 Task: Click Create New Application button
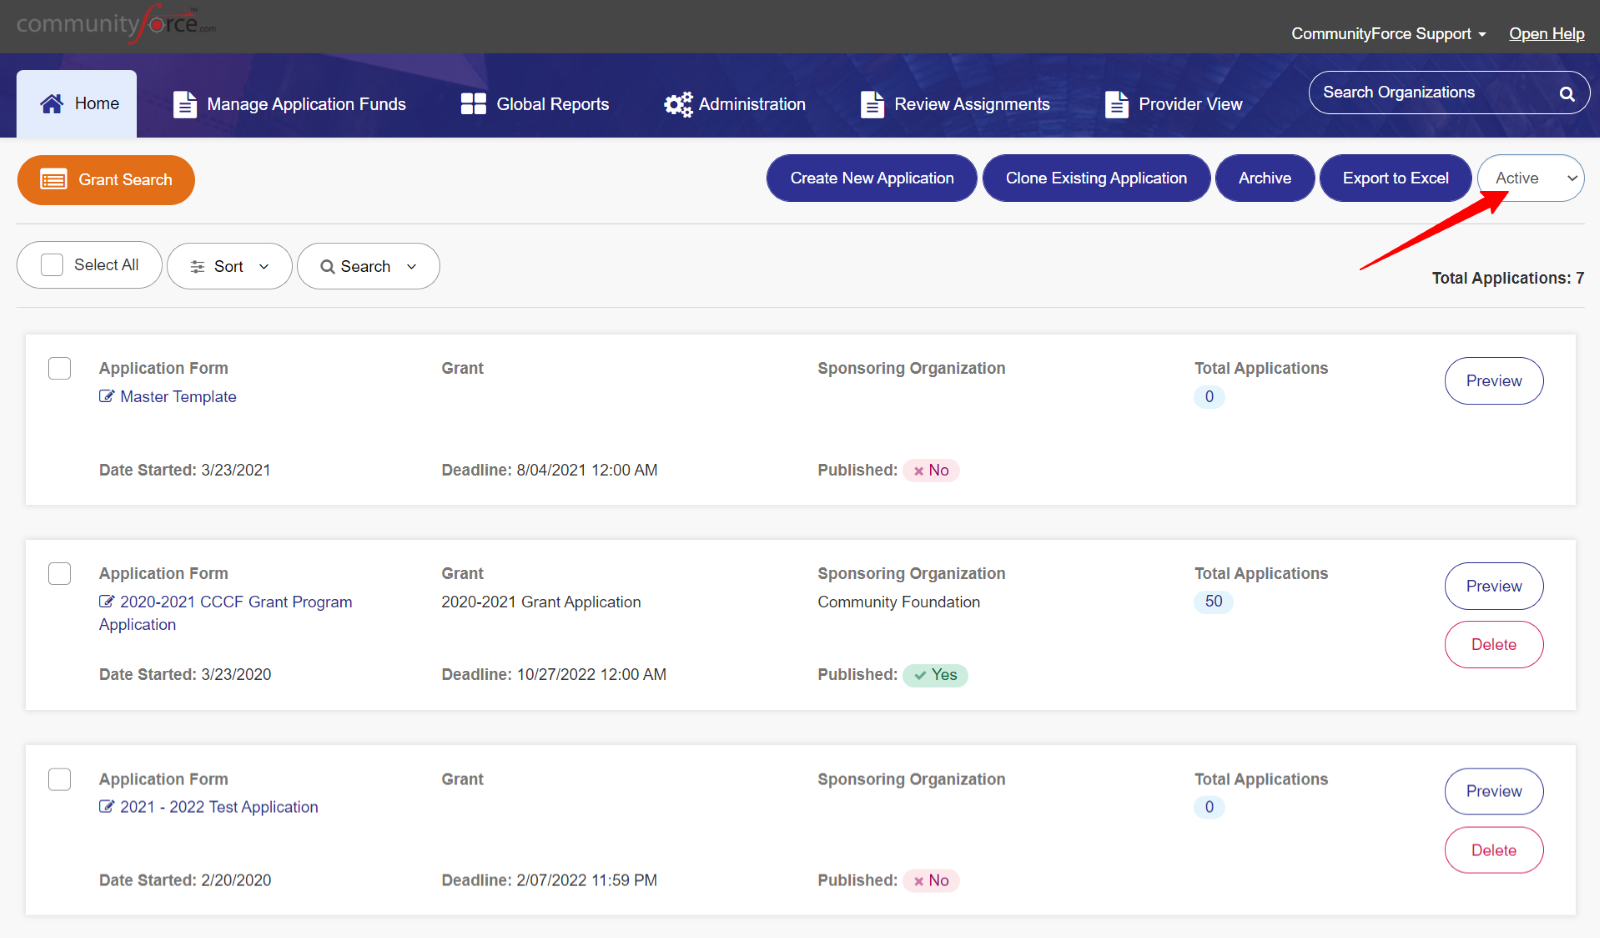pos(872,178)
